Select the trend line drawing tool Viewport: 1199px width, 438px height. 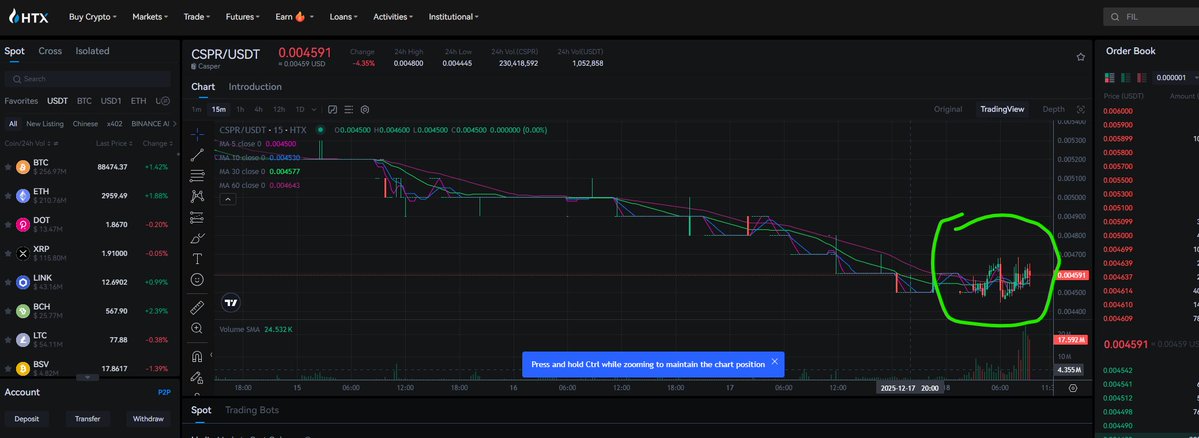point(197,155)
